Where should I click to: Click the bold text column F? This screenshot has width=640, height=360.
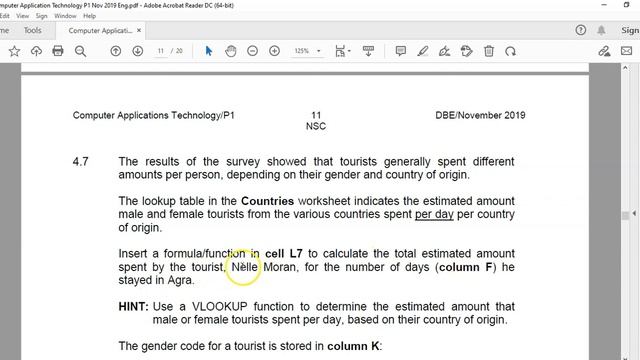click(x=466, y=267)
